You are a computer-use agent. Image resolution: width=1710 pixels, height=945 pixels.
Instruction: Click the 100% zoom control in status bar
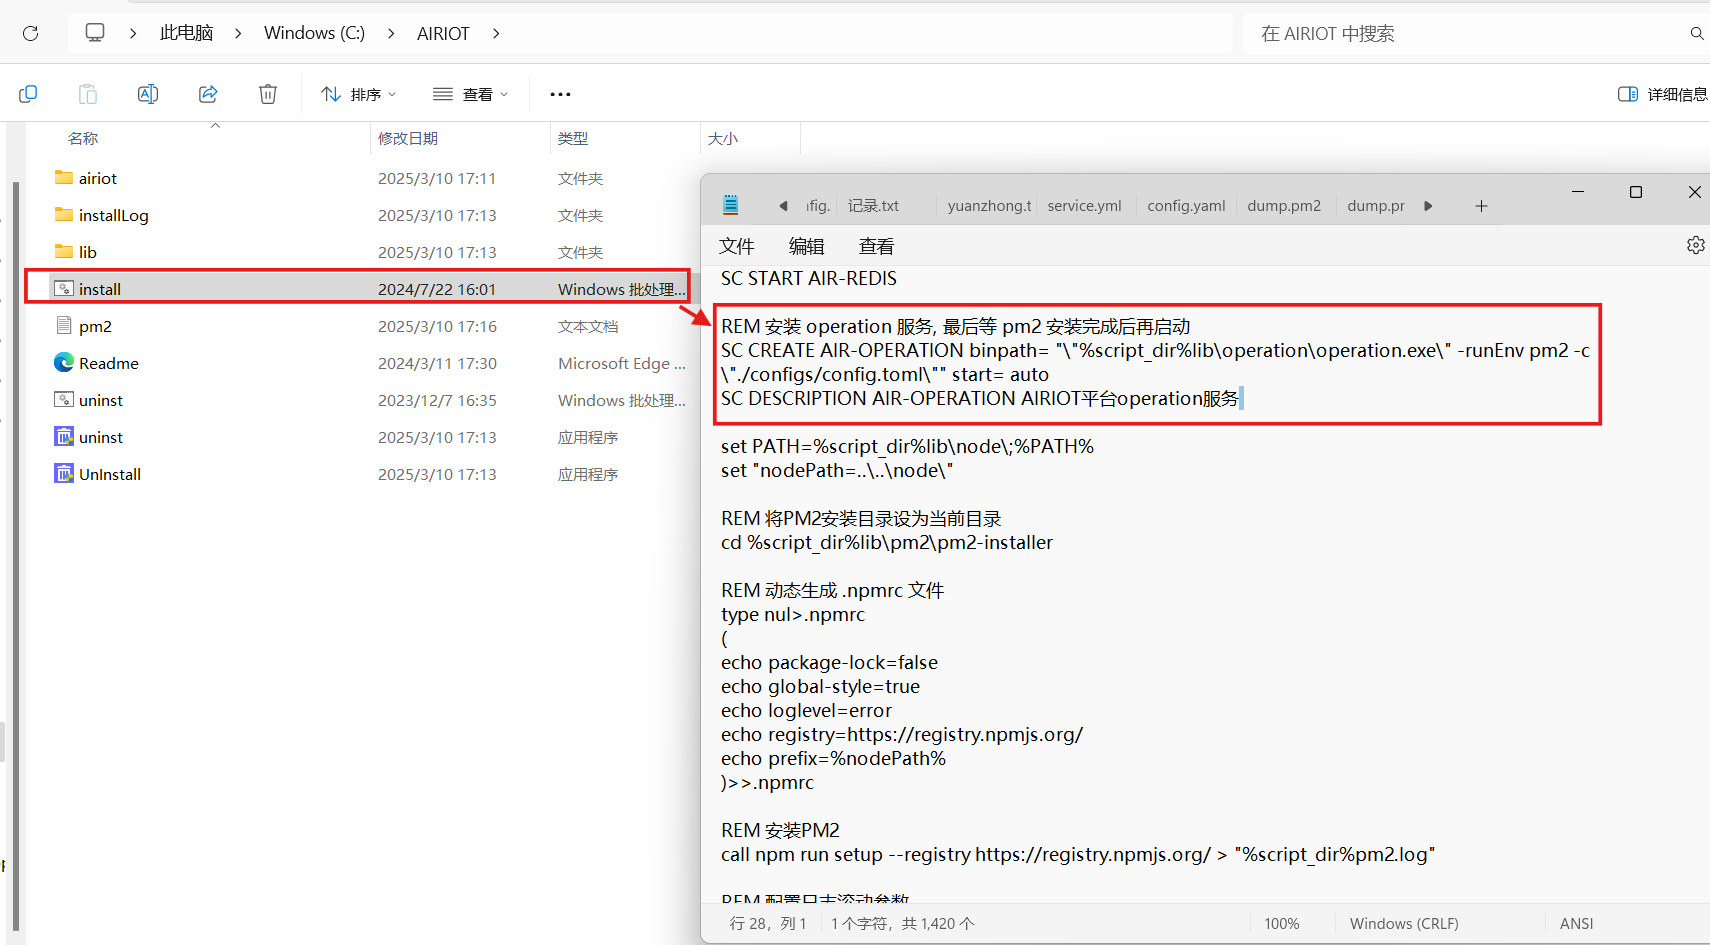tap(1282, 922)
